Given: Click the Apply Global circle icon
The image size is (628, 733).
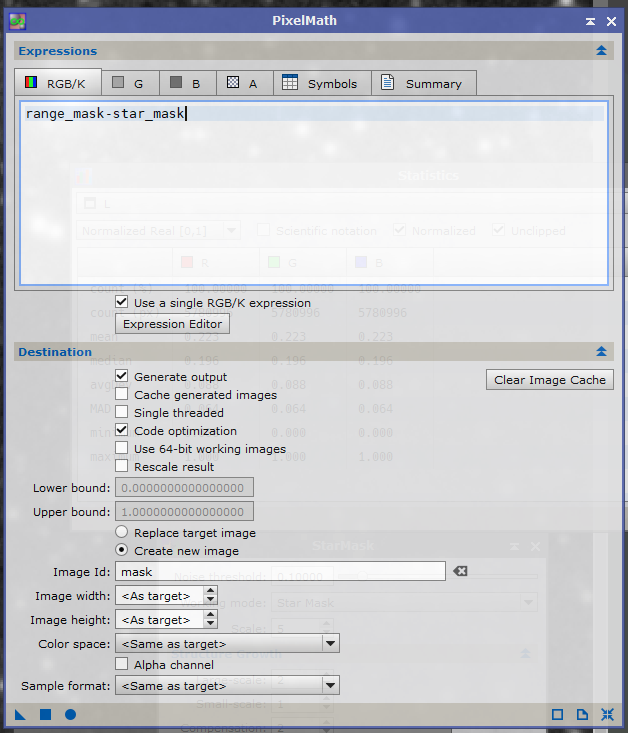Looking at the screenshot, I should (x=71, y=714).
